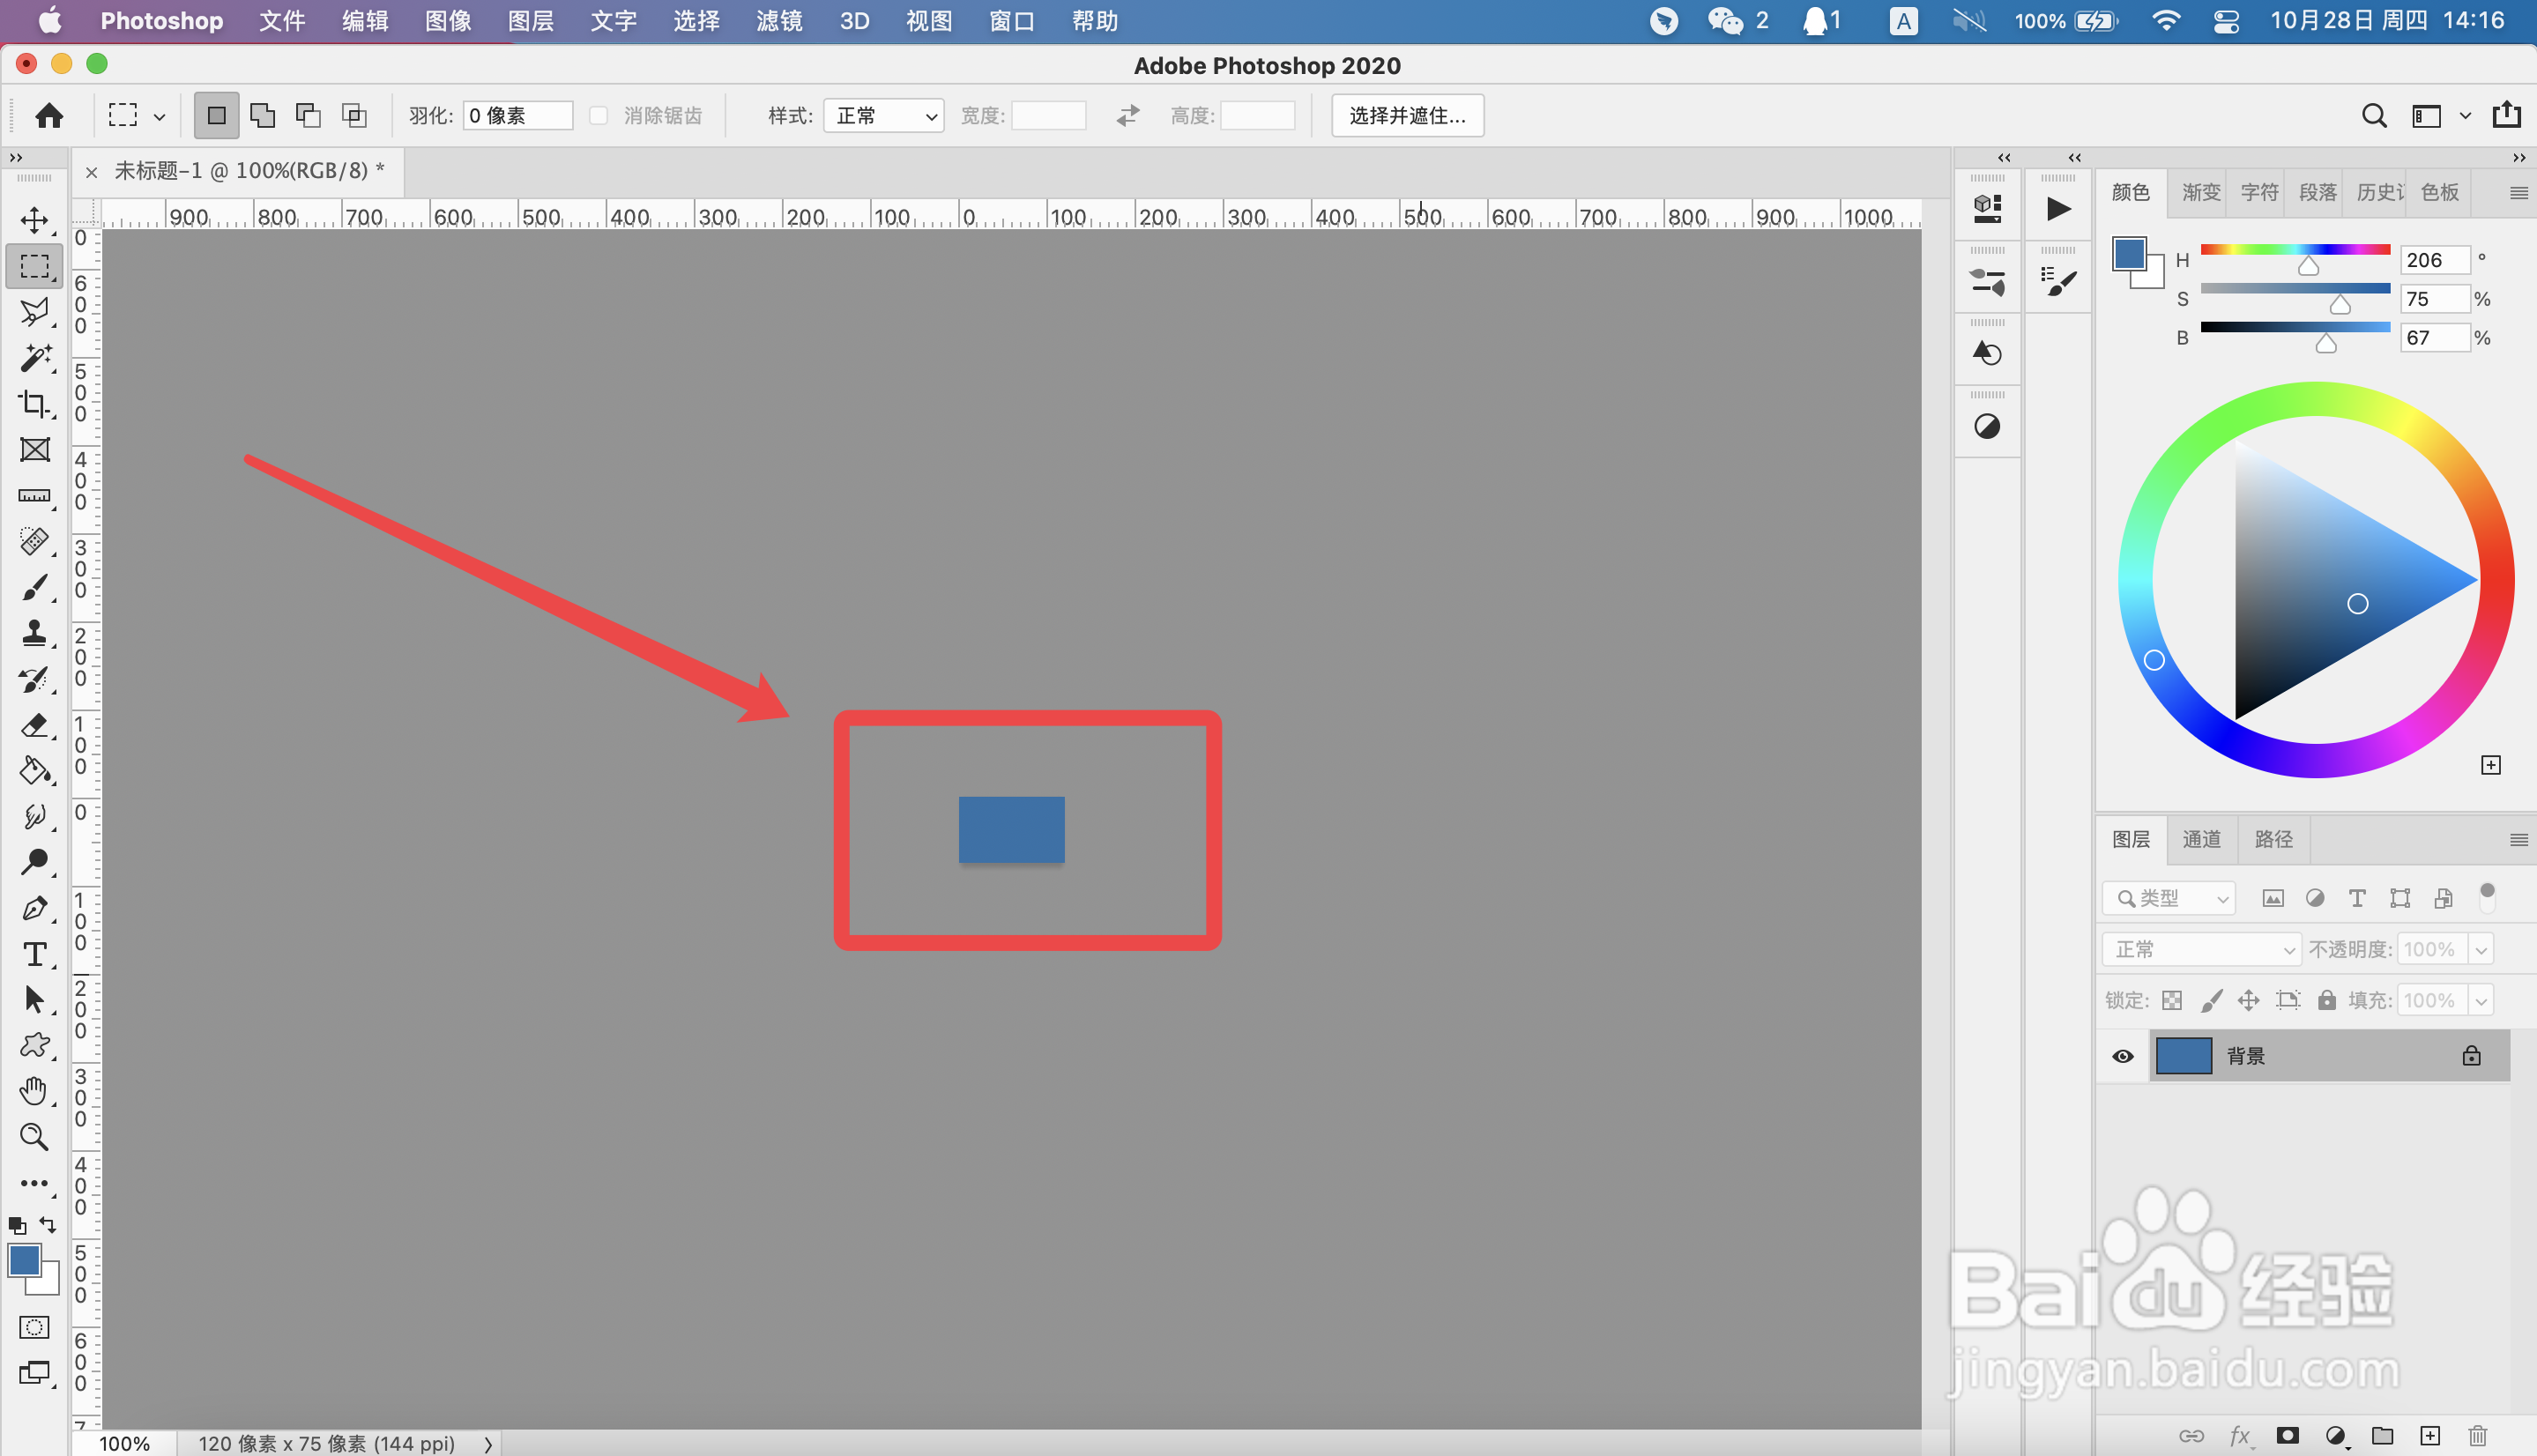Select the Hand tool
2537x1456 pixels.
35,1091
